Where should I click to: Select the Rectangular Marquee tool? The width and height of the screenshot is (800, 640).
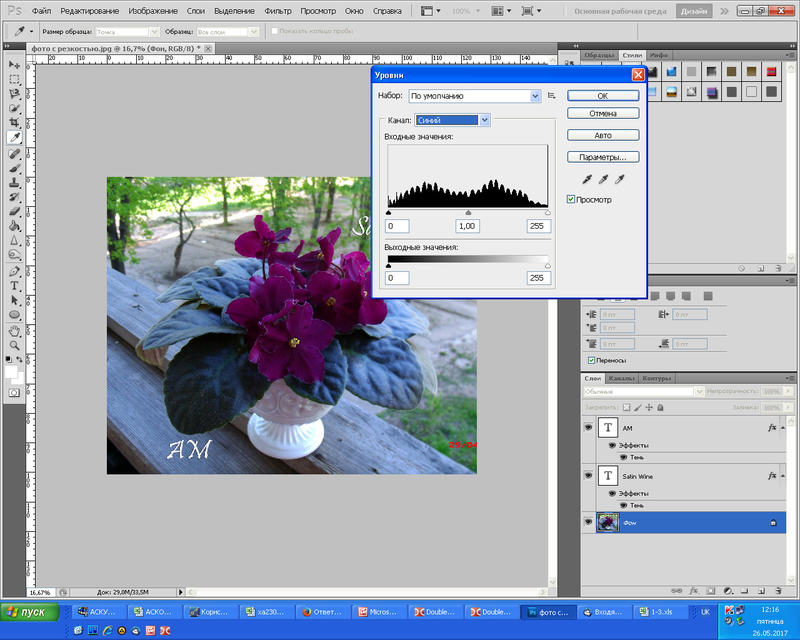tap(15, 79)
